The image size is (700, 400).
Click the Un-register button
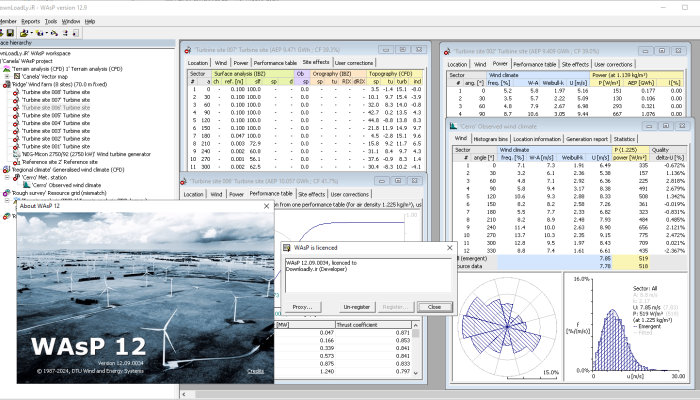click(356, 307)
